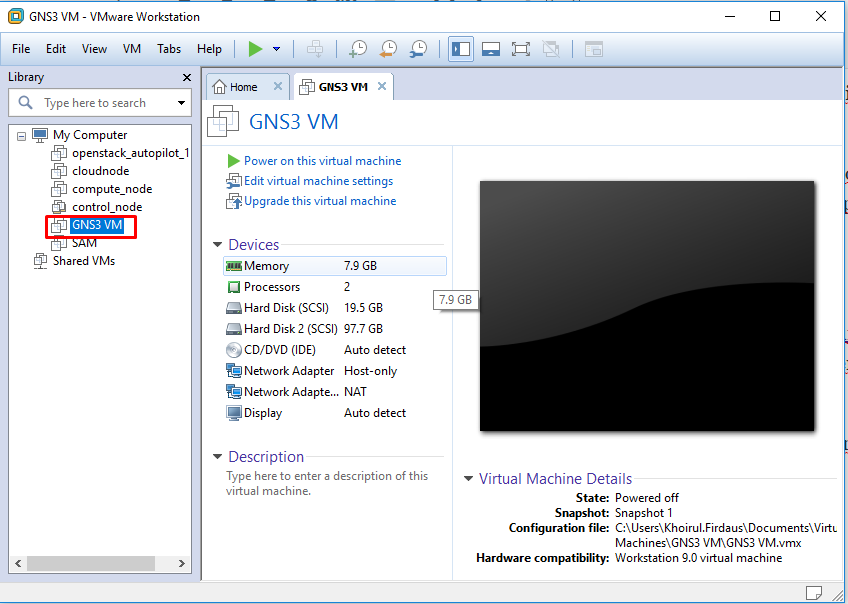Click the description text entry area
The width and height of the screenshot is (848, 604).
point(327,483)
